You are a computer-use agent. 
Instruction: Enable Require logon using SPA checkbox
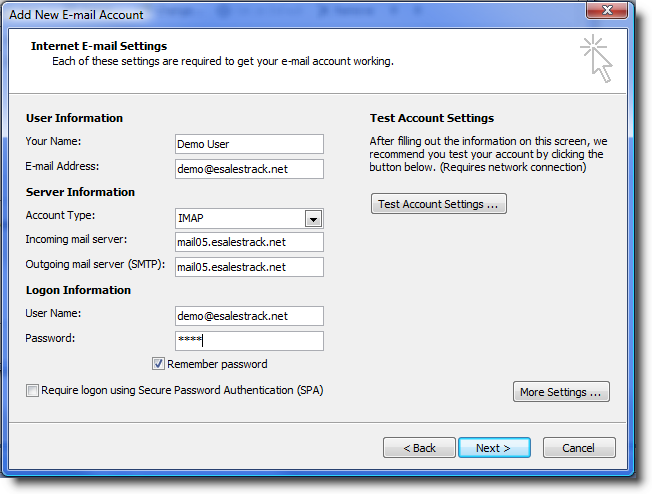click(32, 390)
